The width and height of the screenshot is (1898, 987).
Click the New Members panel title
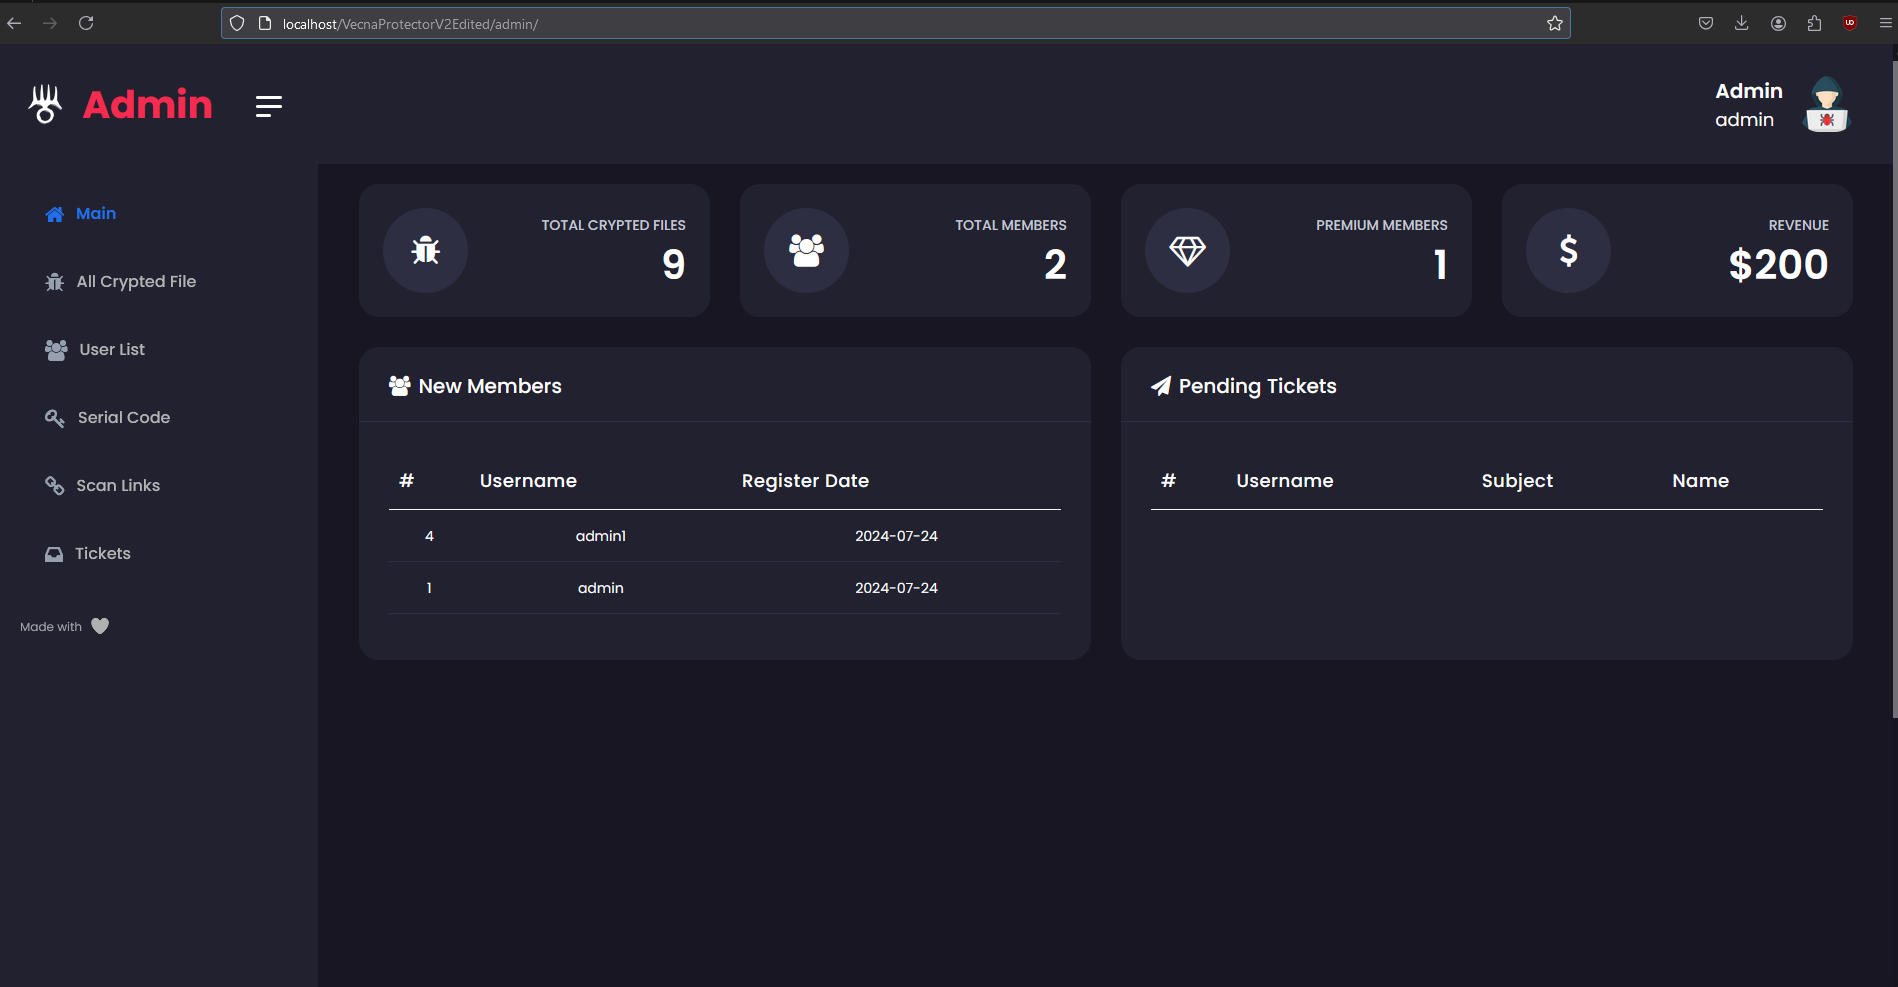point(490,386)
